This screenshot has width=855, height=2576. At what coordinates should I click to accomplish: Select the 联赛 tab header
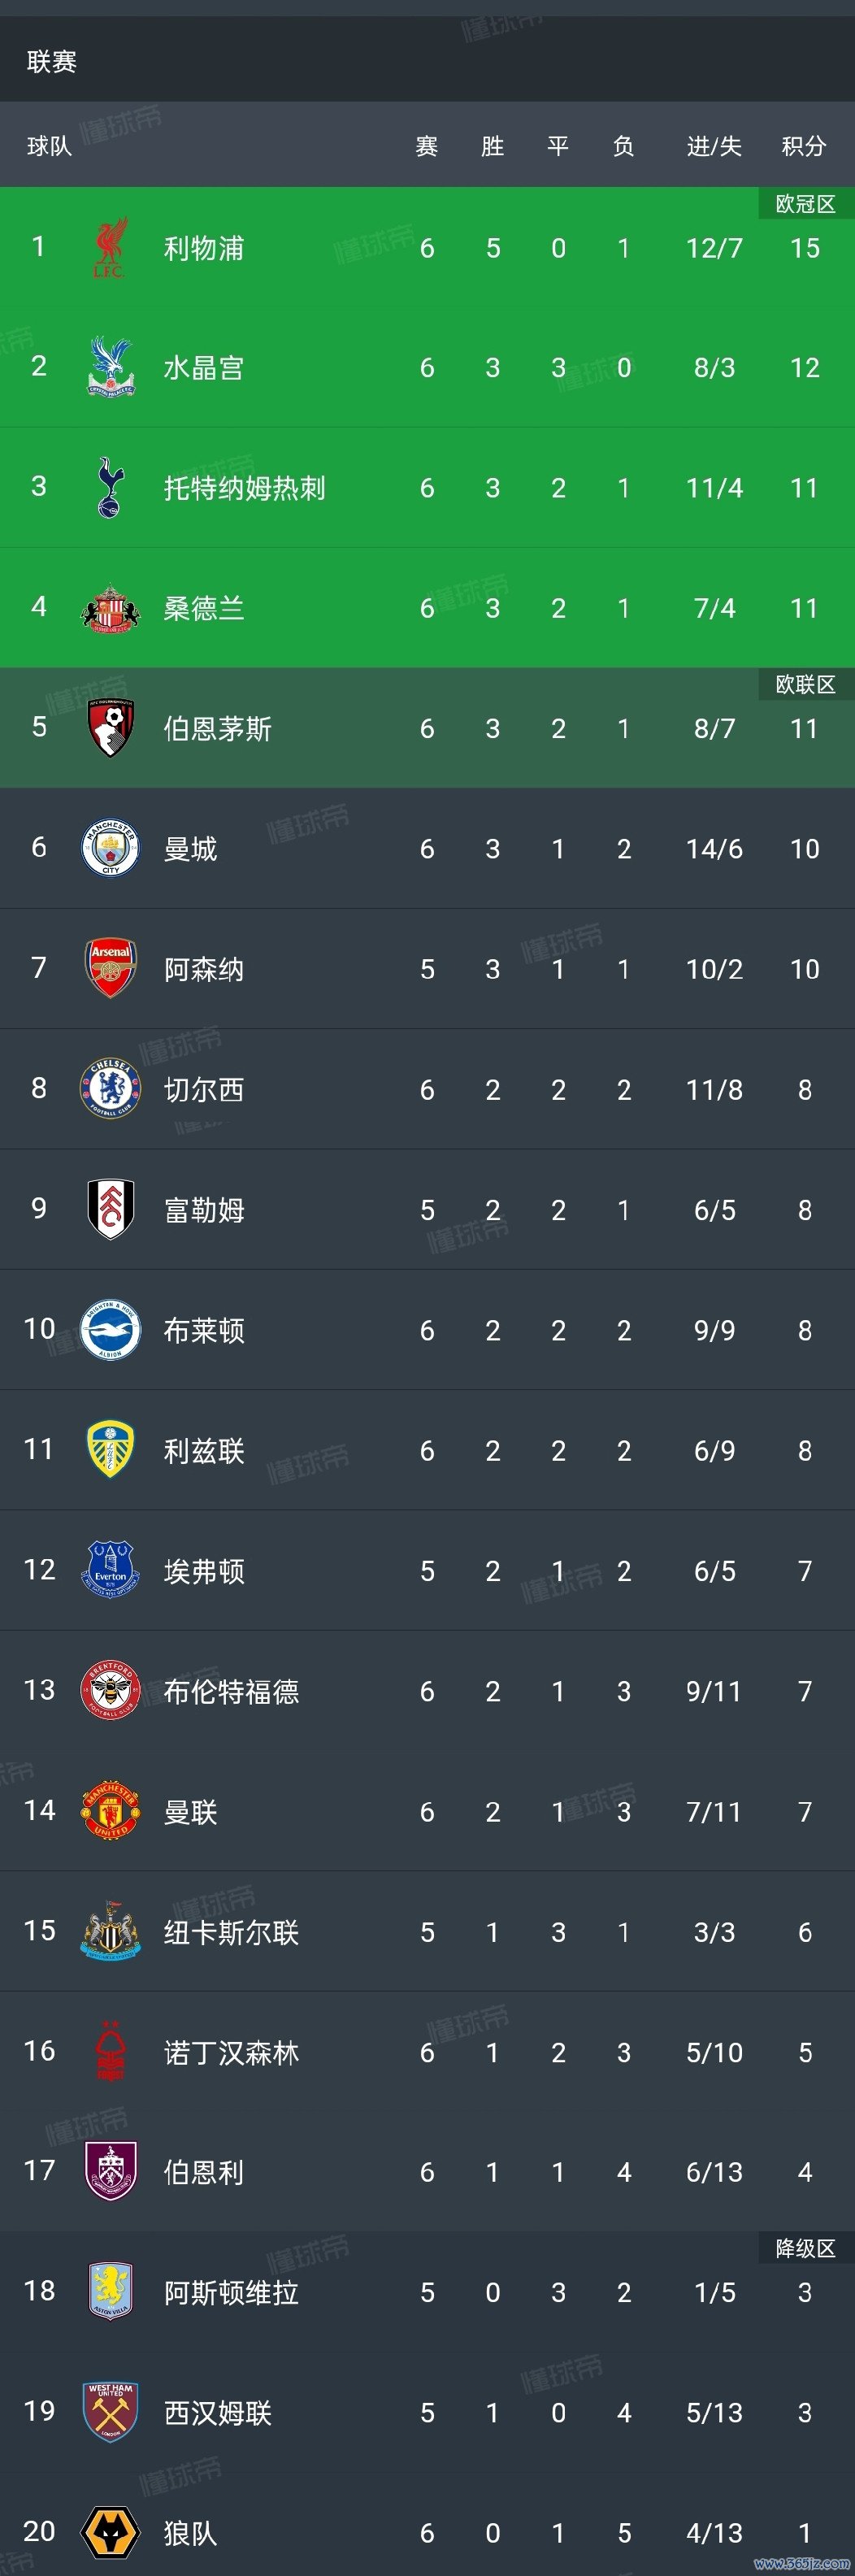point(52,62)
